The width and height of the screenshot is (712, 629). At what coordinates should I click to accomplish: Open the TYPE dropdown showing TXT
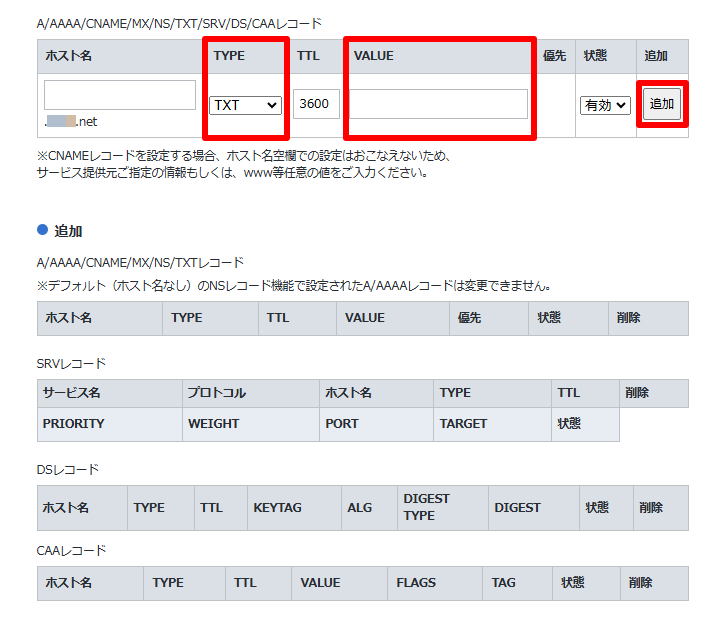click(x=245, y=105)
